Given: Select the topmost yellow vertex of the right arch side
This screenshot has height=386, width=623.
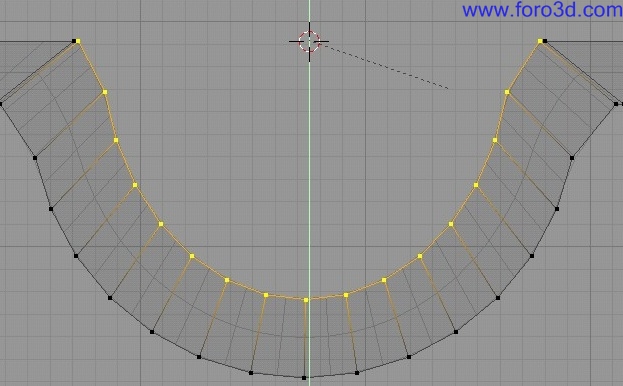Looking at the screenshot, I should point(540,41).
